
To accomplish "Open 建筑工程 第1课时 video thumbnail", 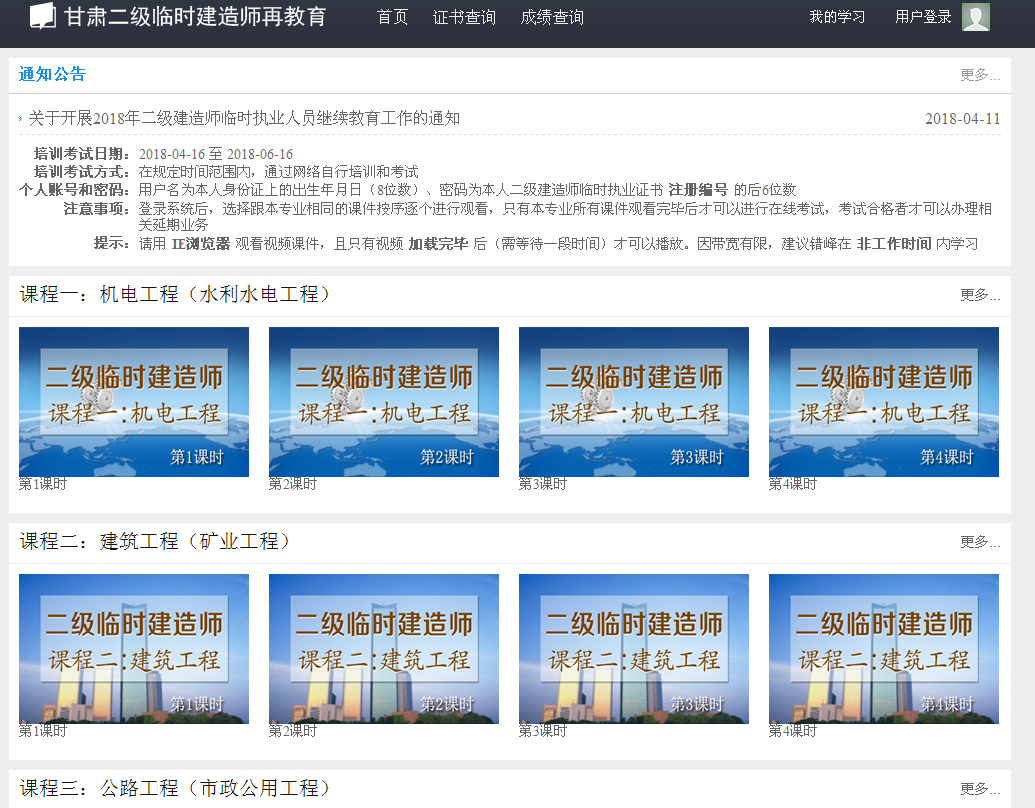I will pyautogui.click(x=134, y=649).
